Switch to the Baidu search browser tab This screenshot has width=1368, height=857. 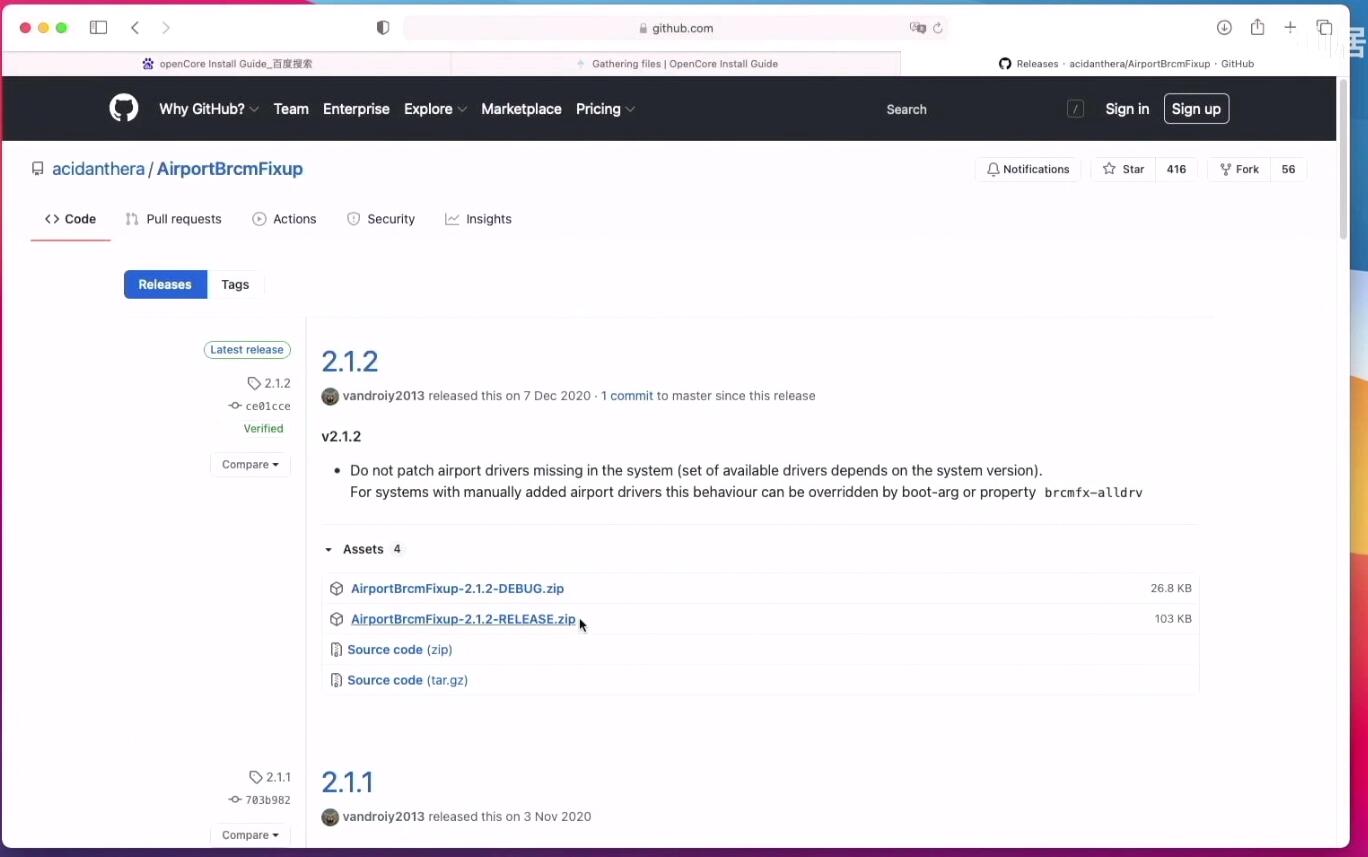coord(227,63)
